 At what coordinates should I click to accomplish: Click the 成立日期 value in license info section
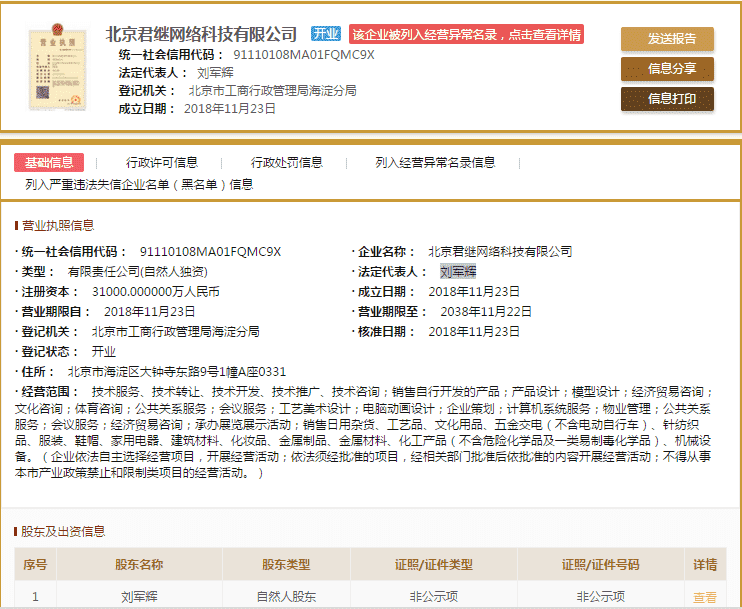click(x=474, y=291)
